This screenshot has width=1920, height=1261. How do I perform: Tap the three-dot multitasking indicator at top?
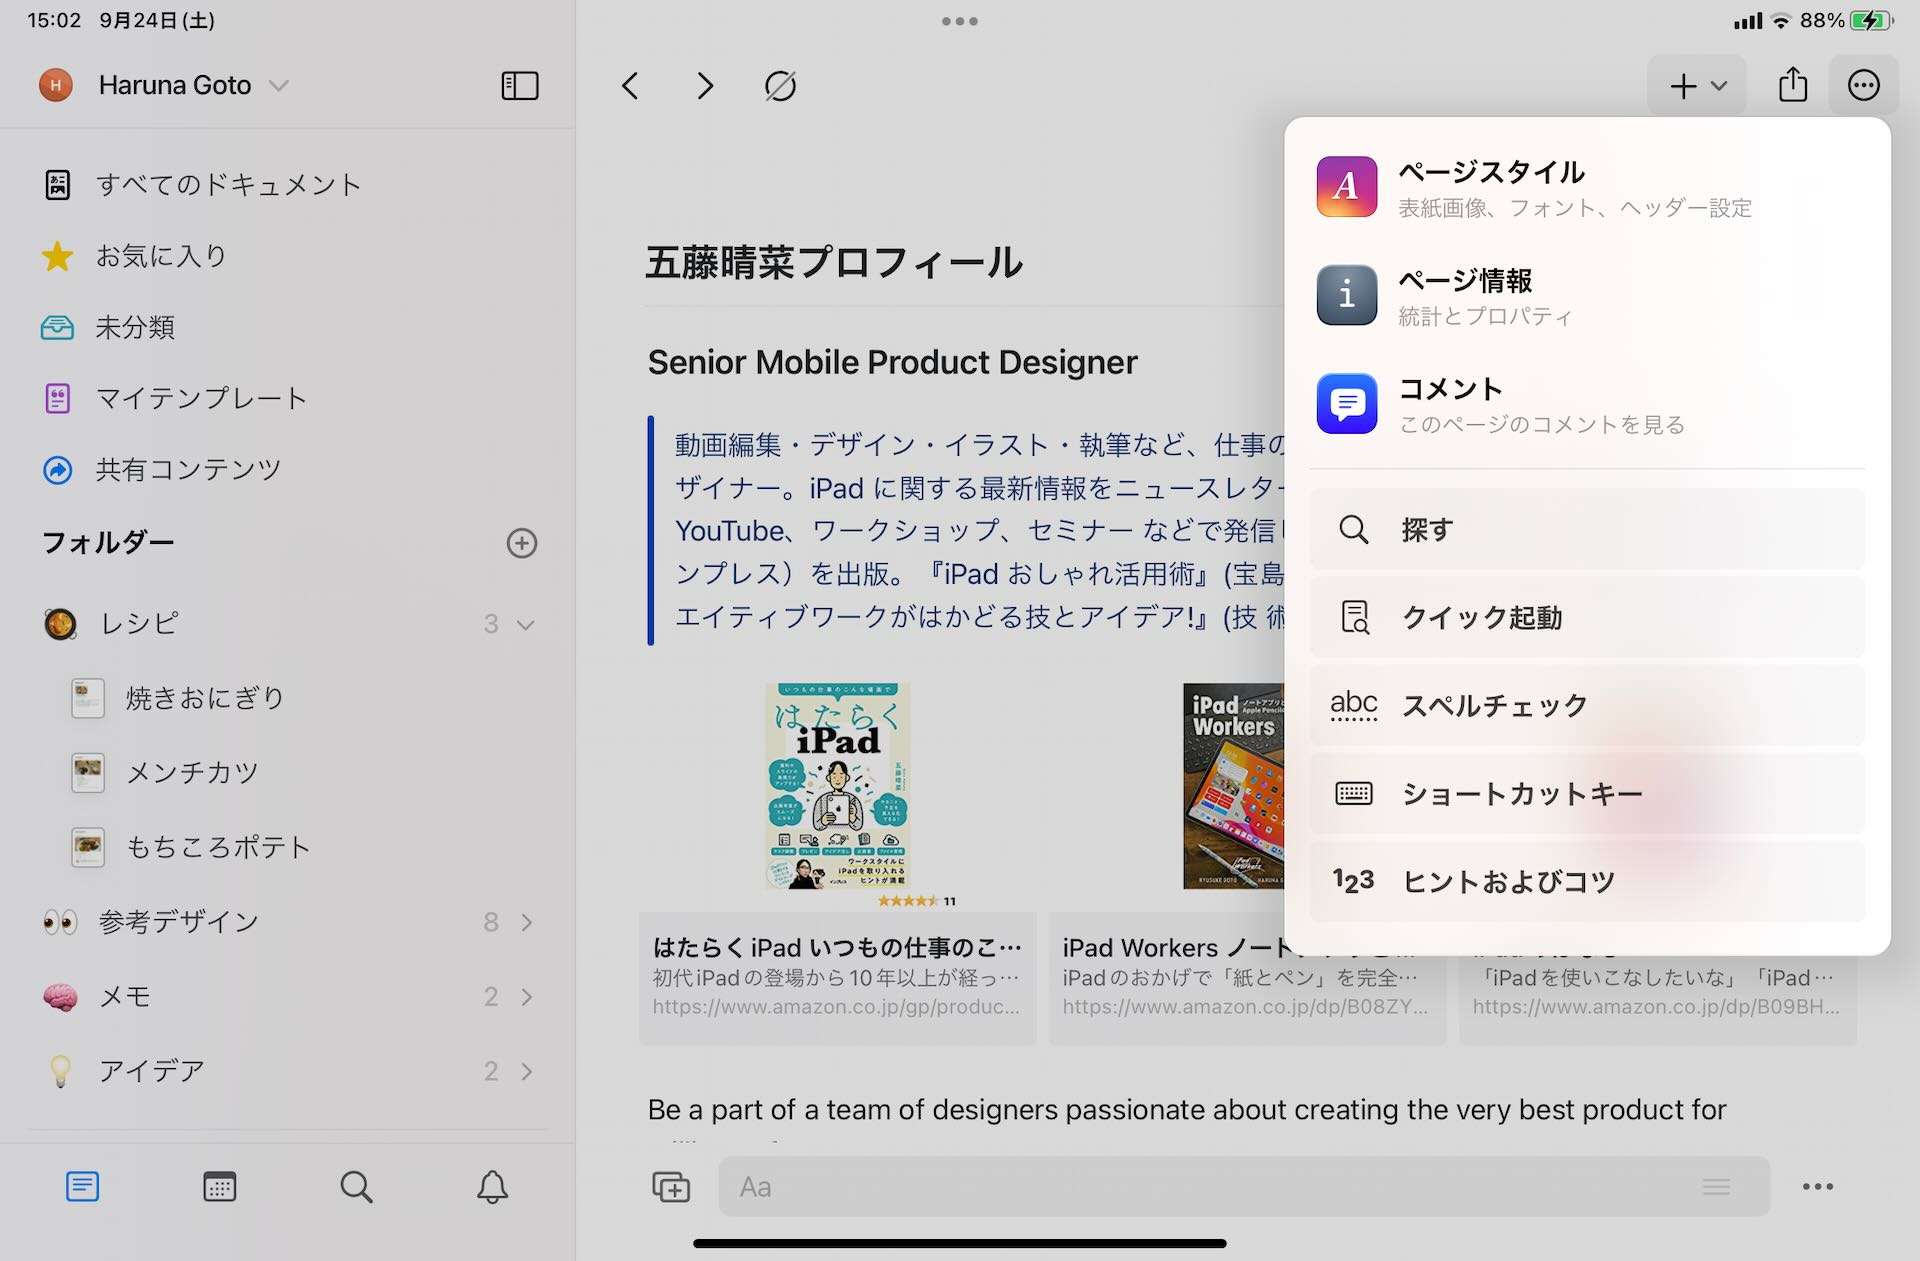coord(960,21)
